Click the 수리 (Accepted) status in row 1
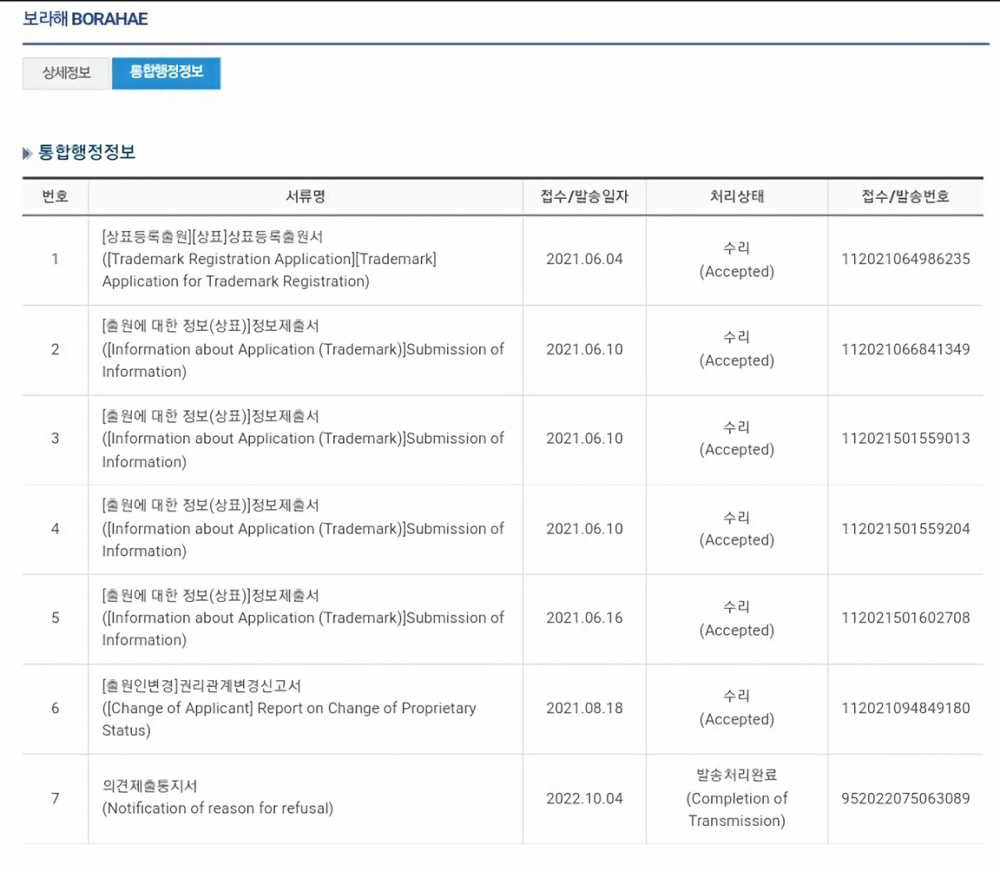The height and width of the screenshot is (872, 1000). [x=737, y=260]
